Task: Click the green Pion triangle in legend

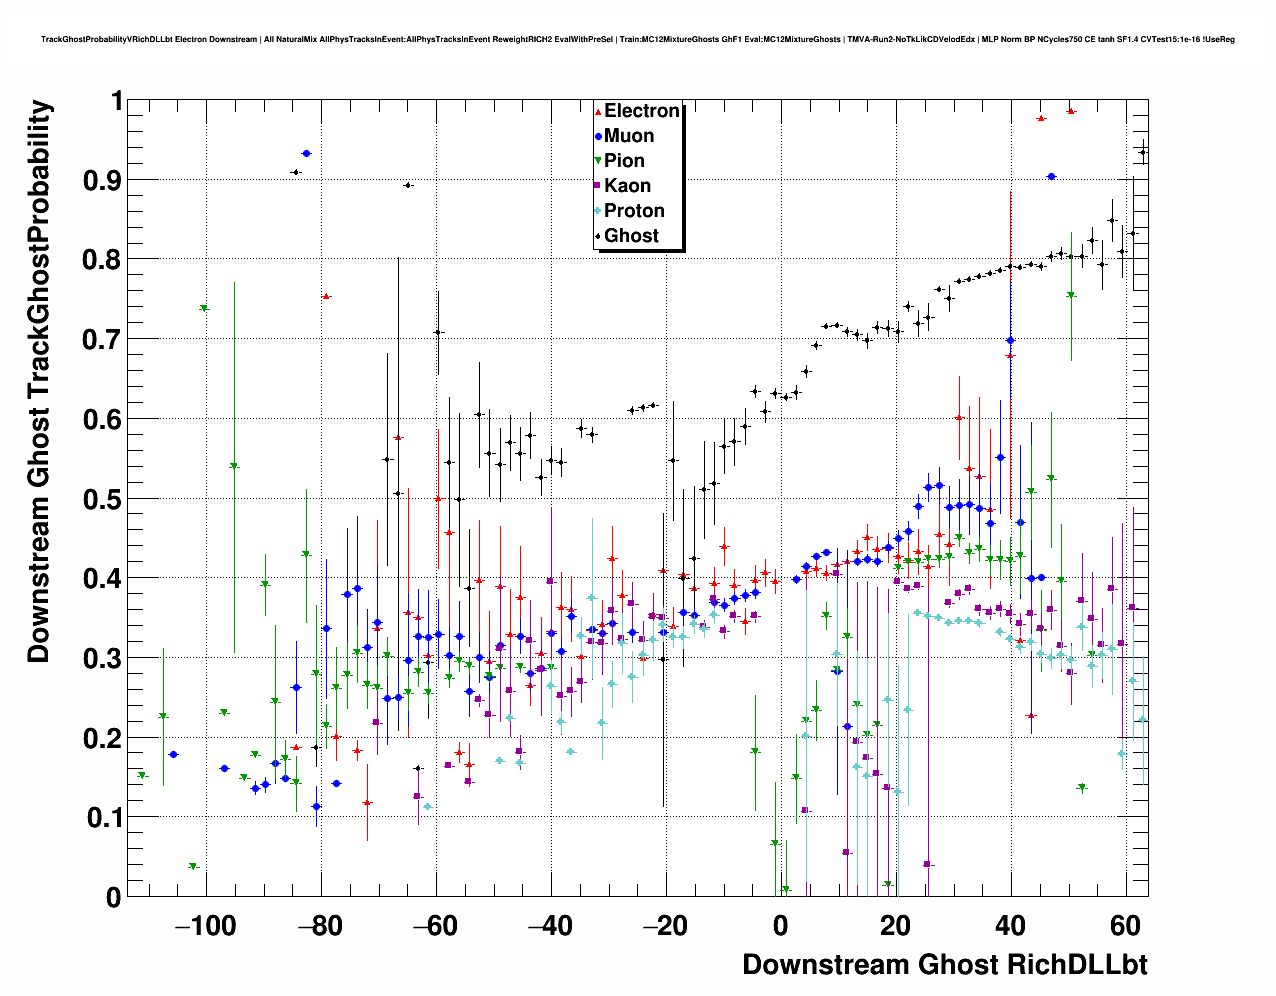Action: point(598,161)
